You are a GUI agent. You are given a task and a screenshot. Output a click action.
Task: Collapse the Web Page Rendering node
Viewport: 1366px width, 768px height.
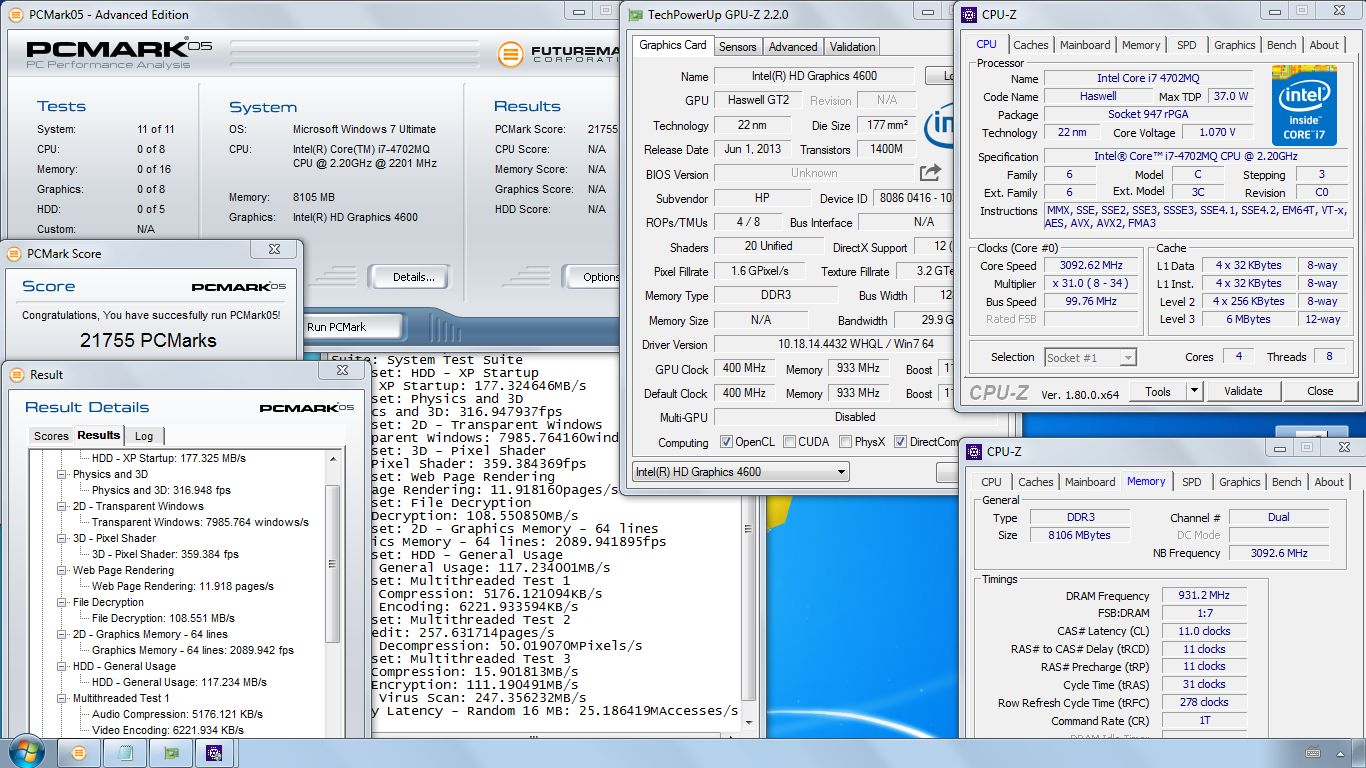(64, 570)
